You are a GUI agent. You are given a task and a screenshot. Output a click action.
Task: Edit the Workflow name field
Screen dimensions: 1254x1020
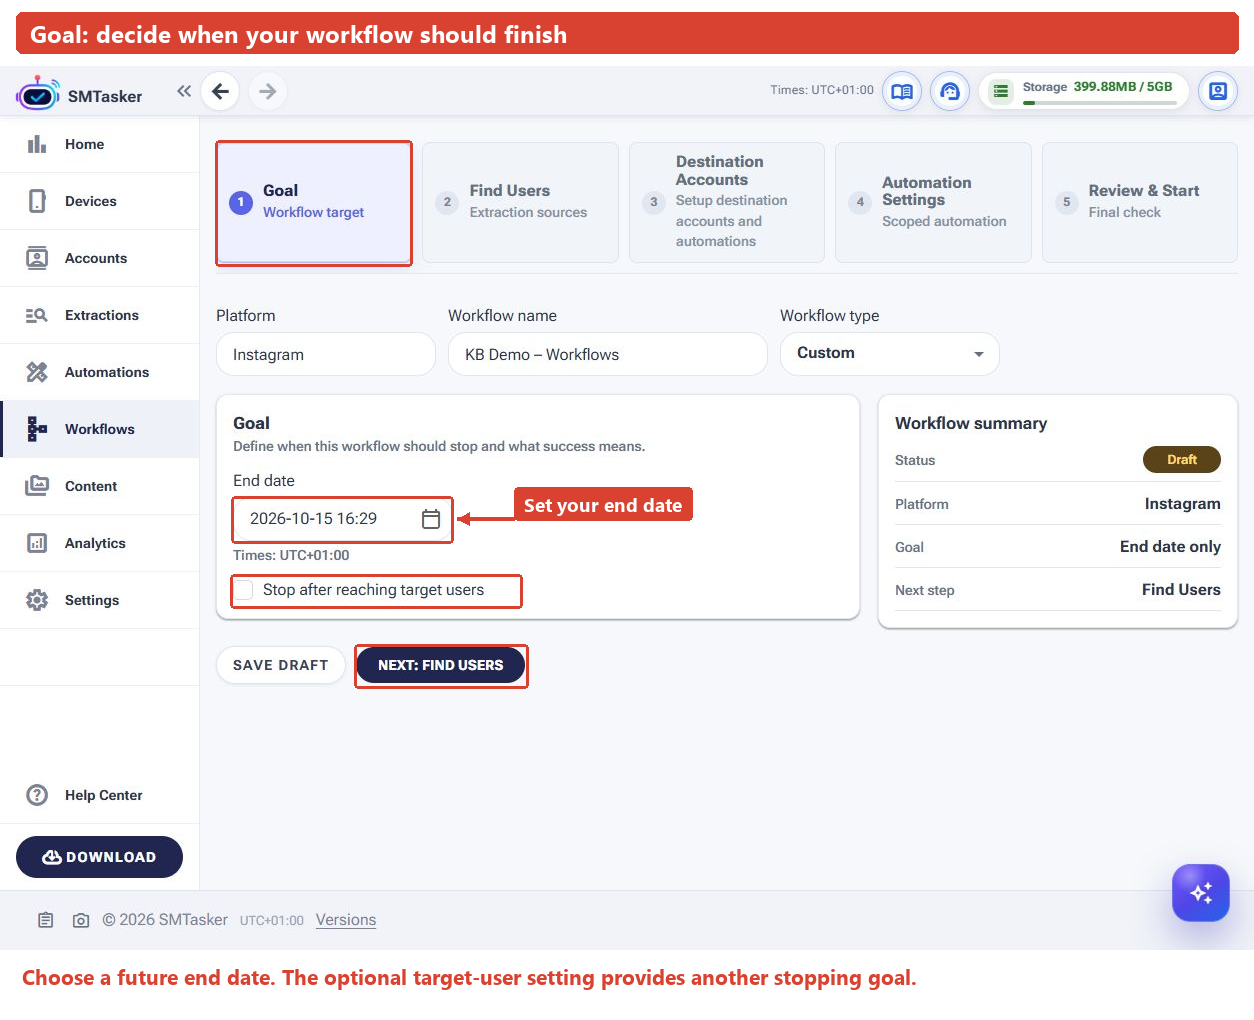tap(608, 354)
